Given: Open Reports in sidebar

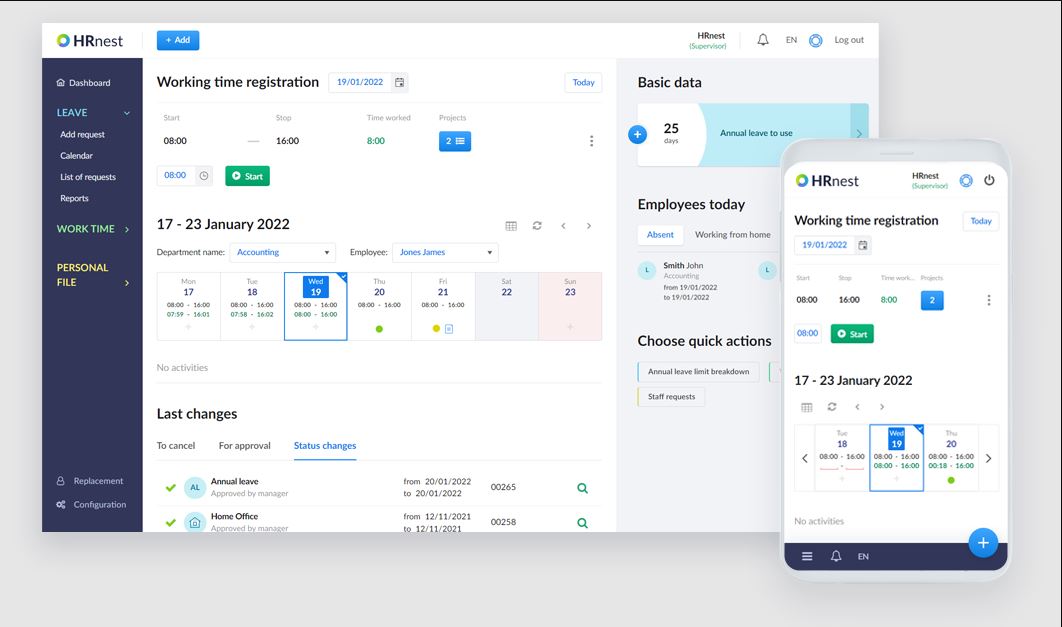Looking at the screenshot, I should [x=75, y=198].
